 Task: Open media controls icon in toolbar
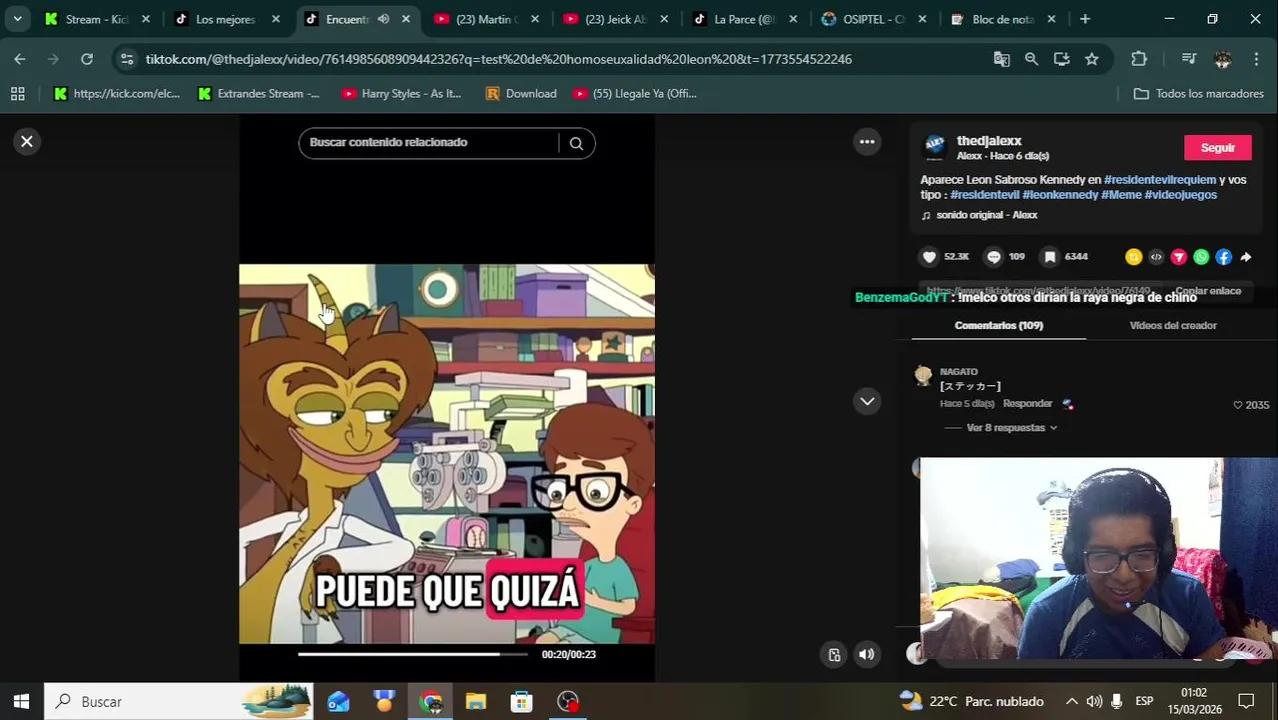tap(1189, 59)
